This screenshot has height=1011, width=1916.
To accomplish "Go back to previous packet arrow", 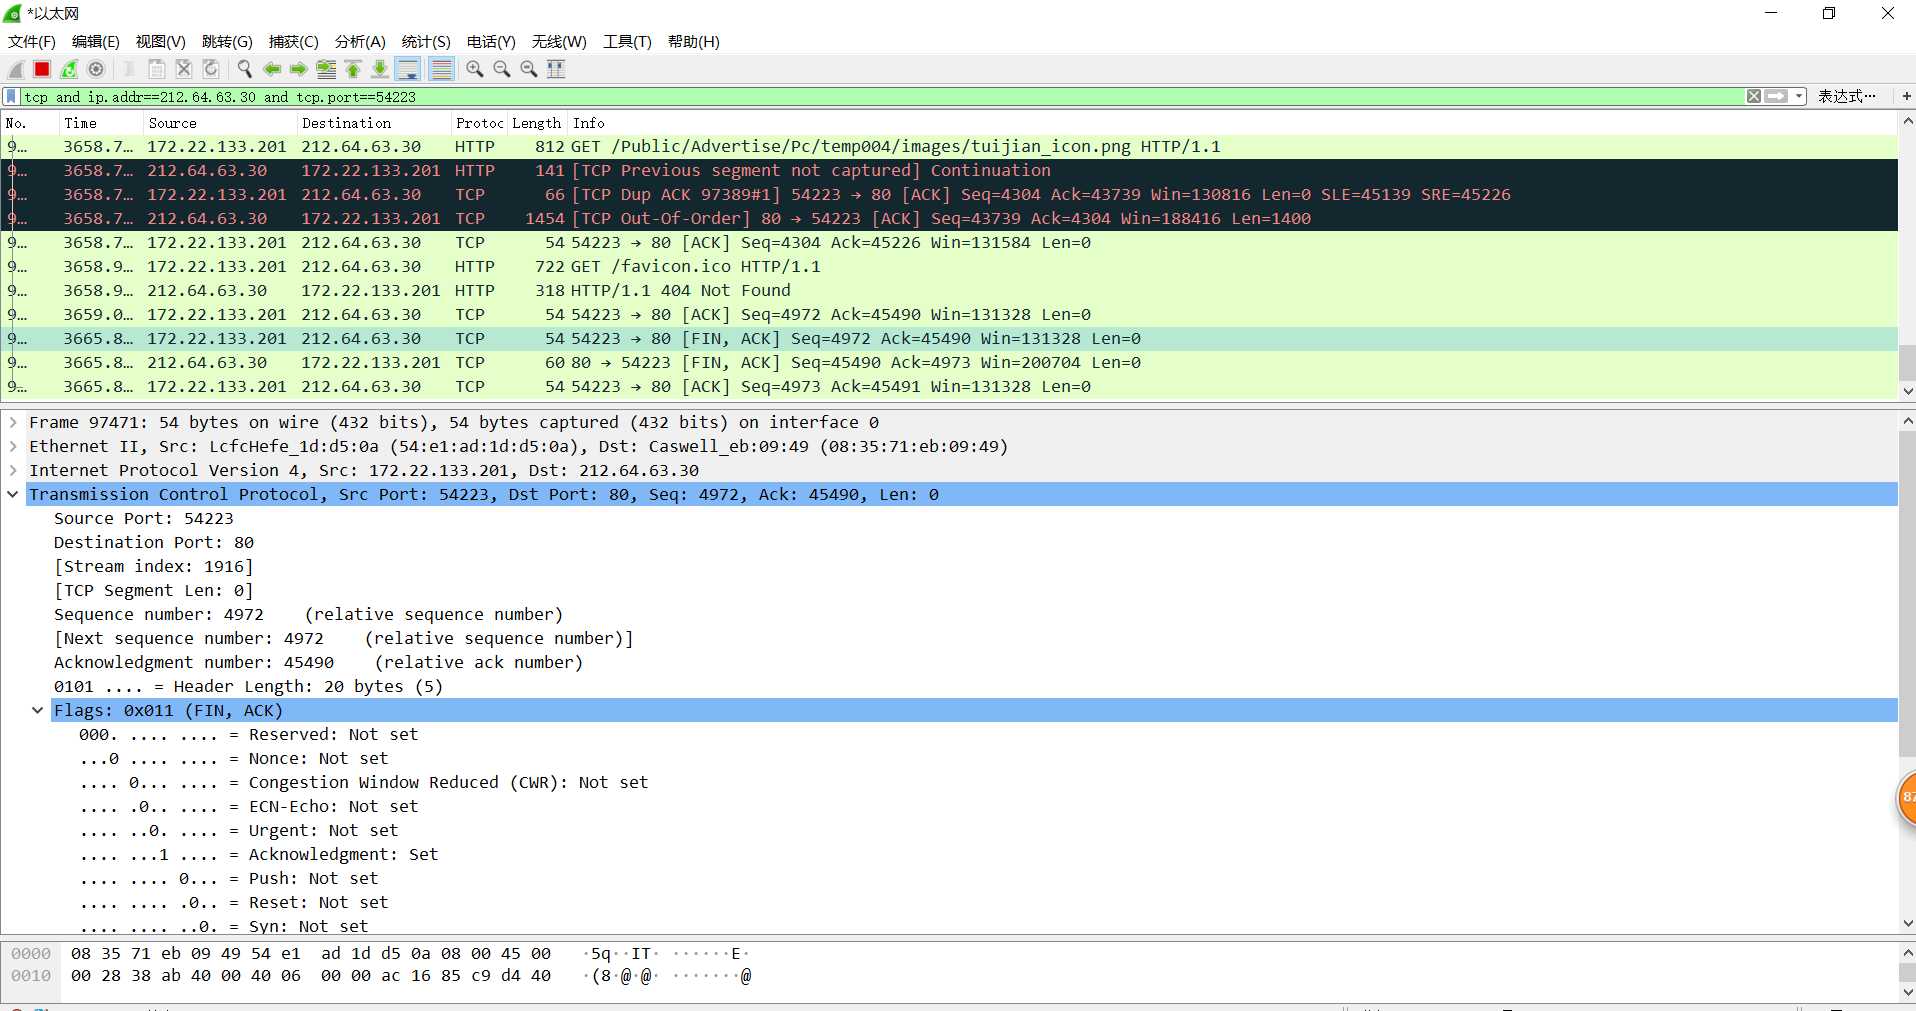I will (x=271, y=69).
